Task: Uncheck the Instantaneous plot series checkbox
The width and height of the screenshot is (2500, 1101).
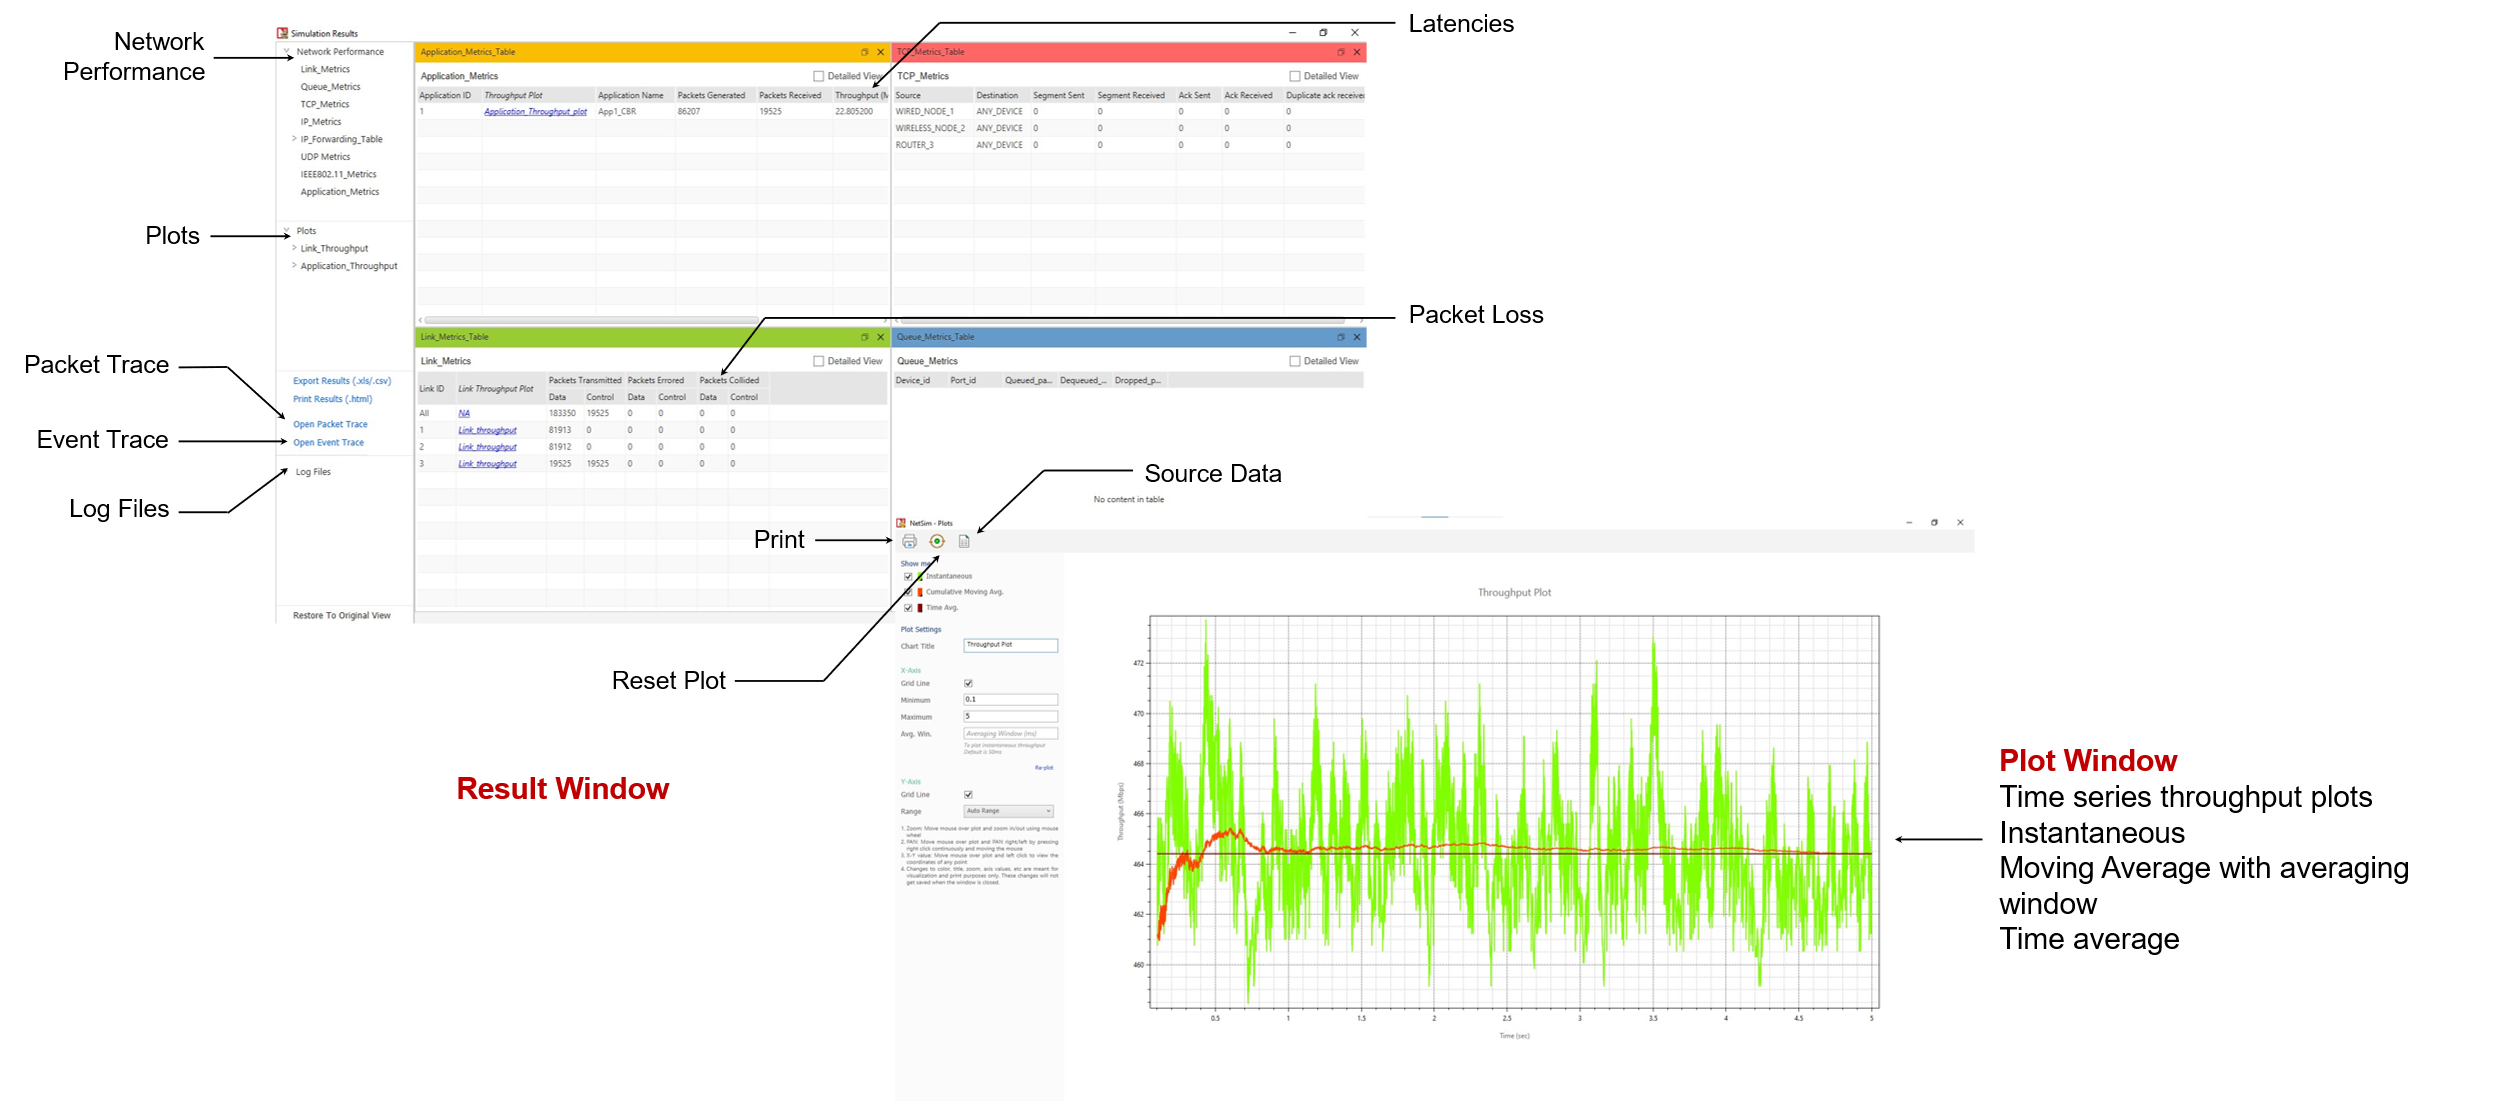Action: [908, 576]
